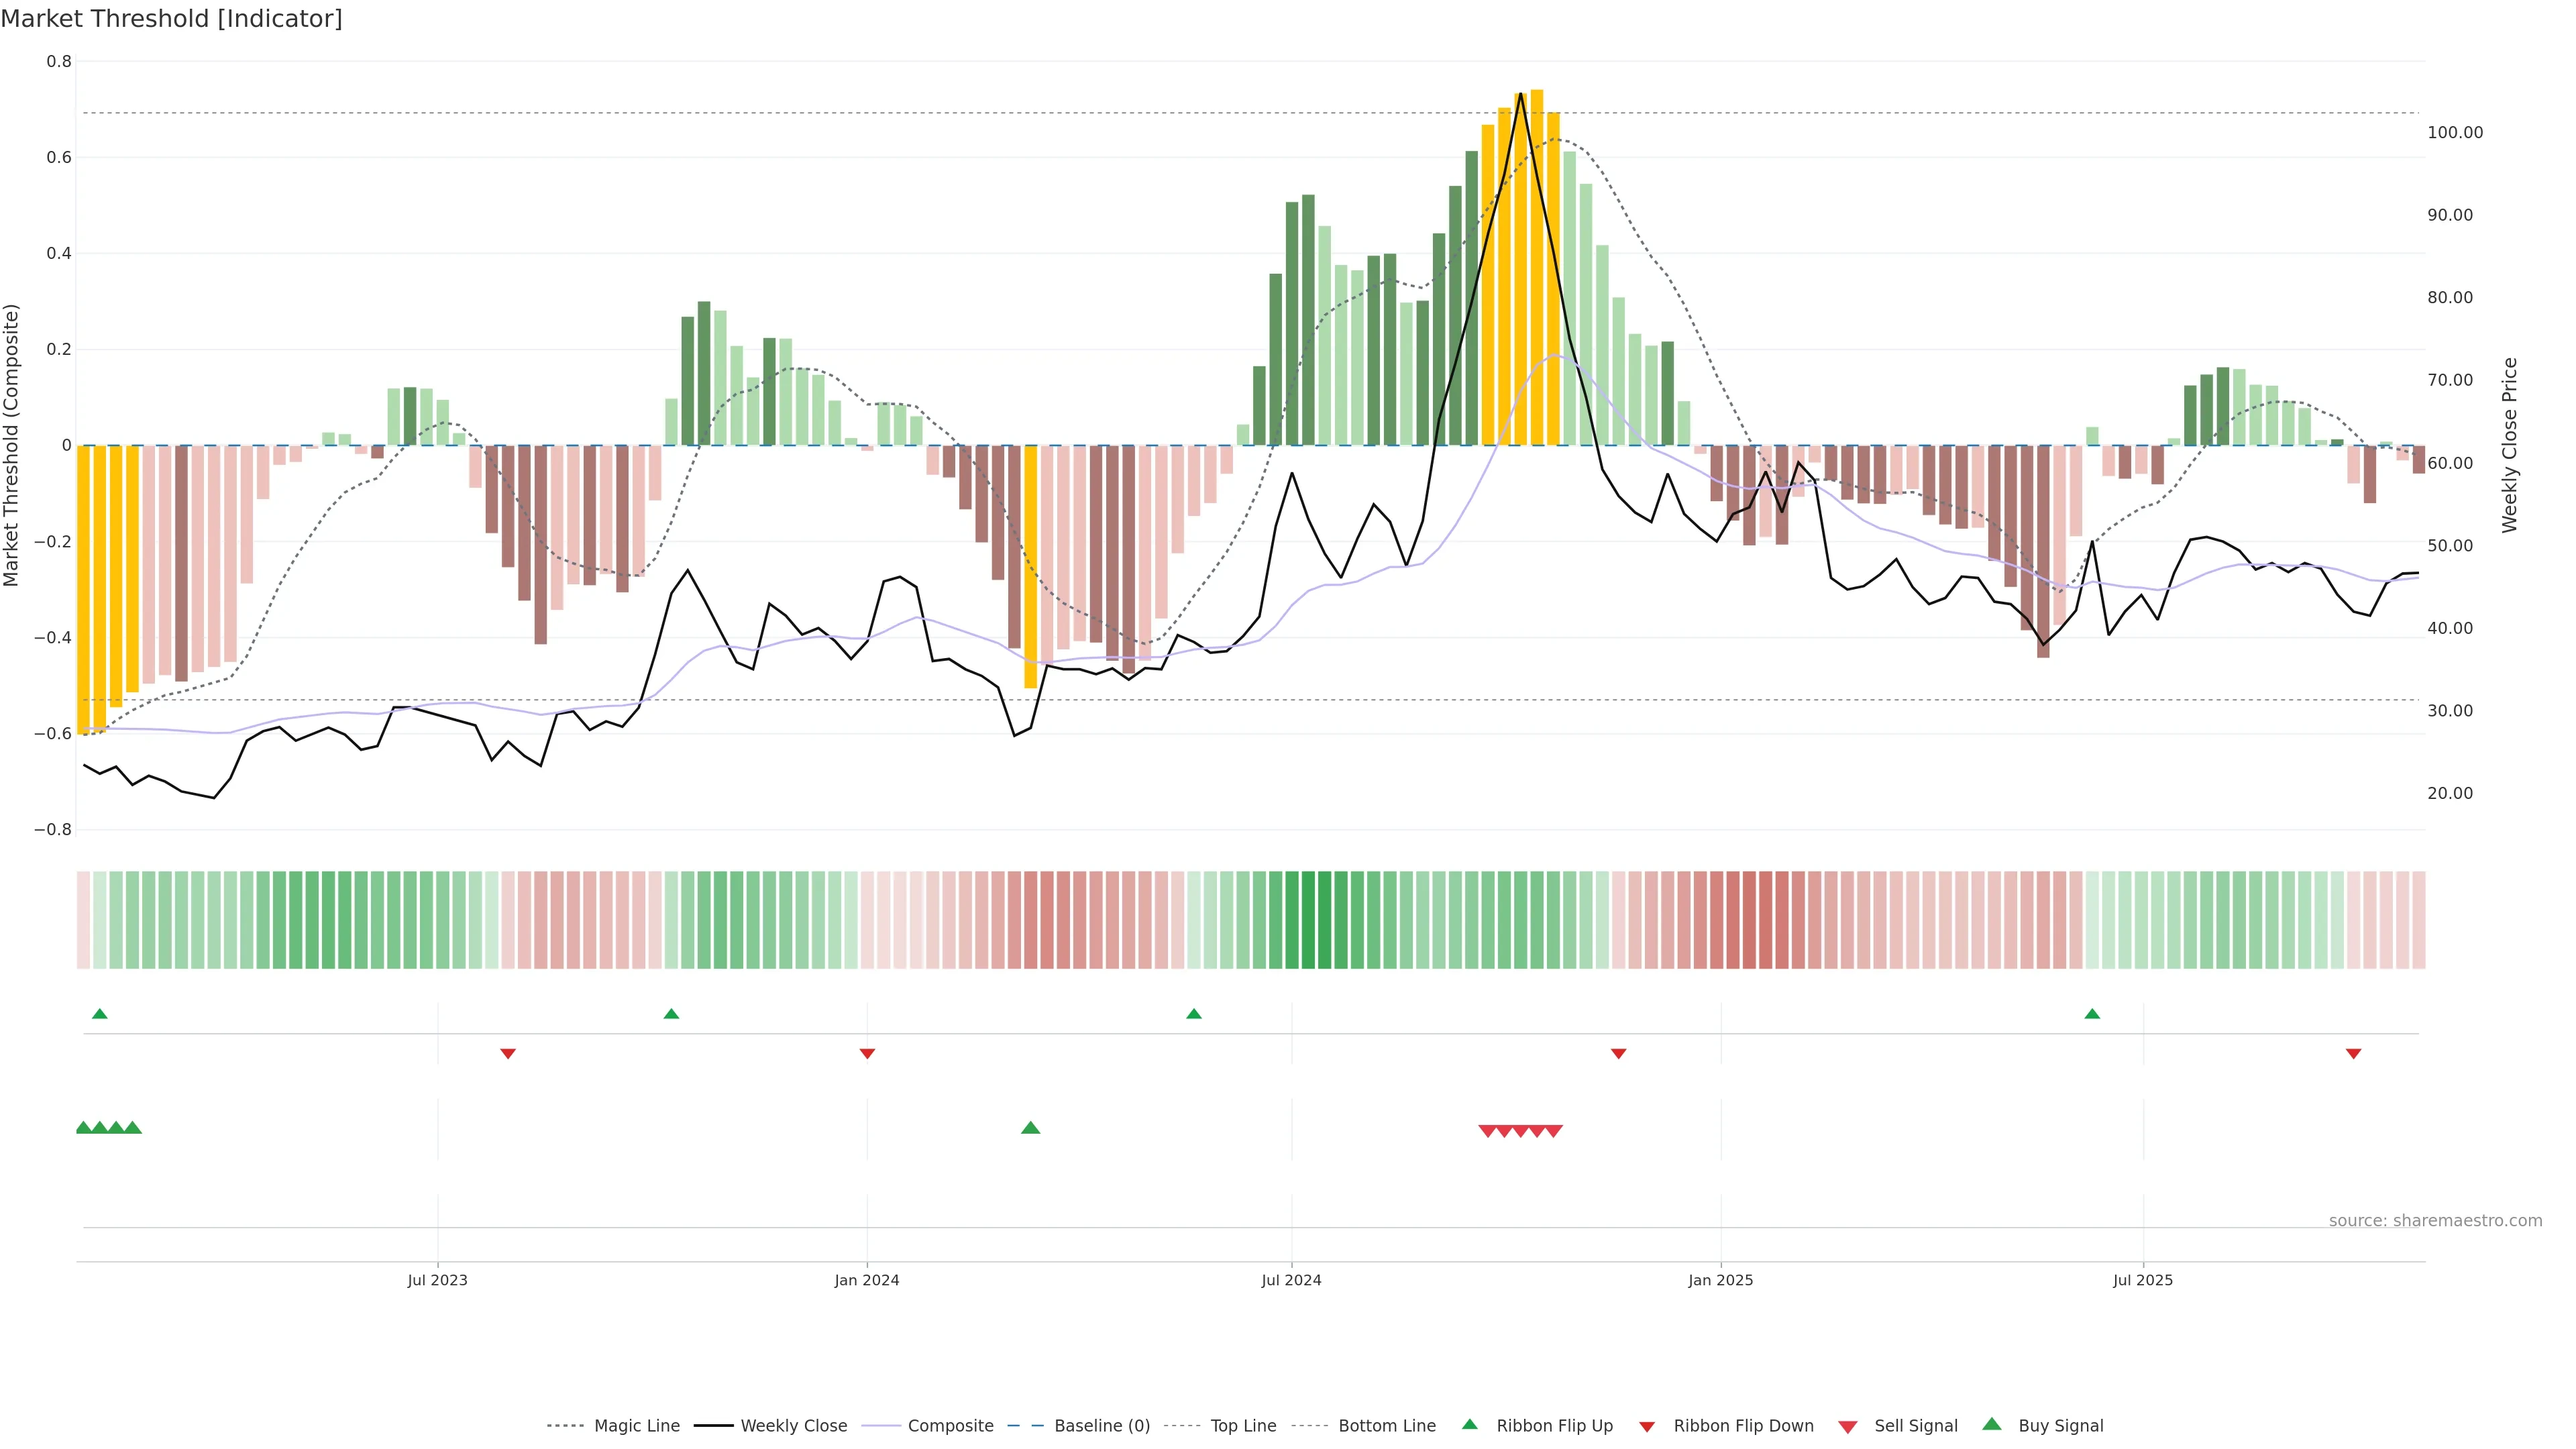
Task: Toggle Magic Line legend entry
Action: tap(636, 1426)
